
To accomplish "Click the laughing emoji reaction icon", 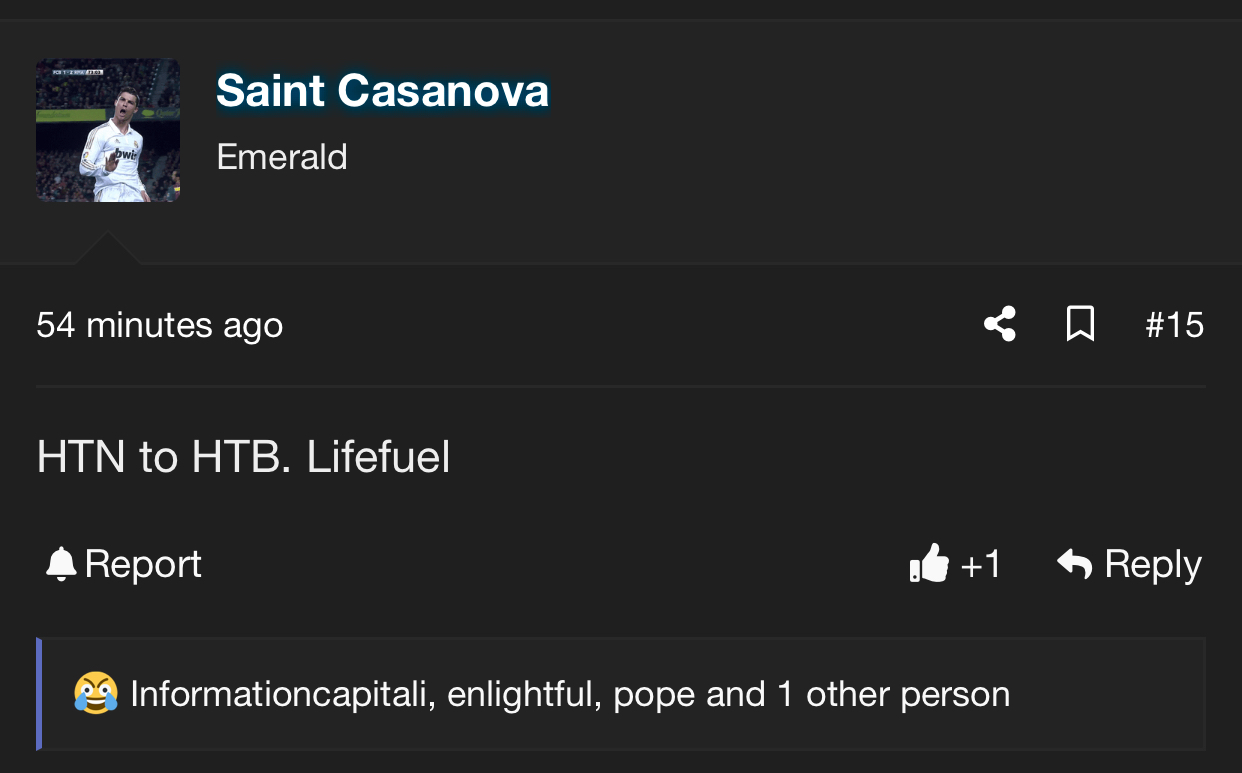I will click(95, 694).
